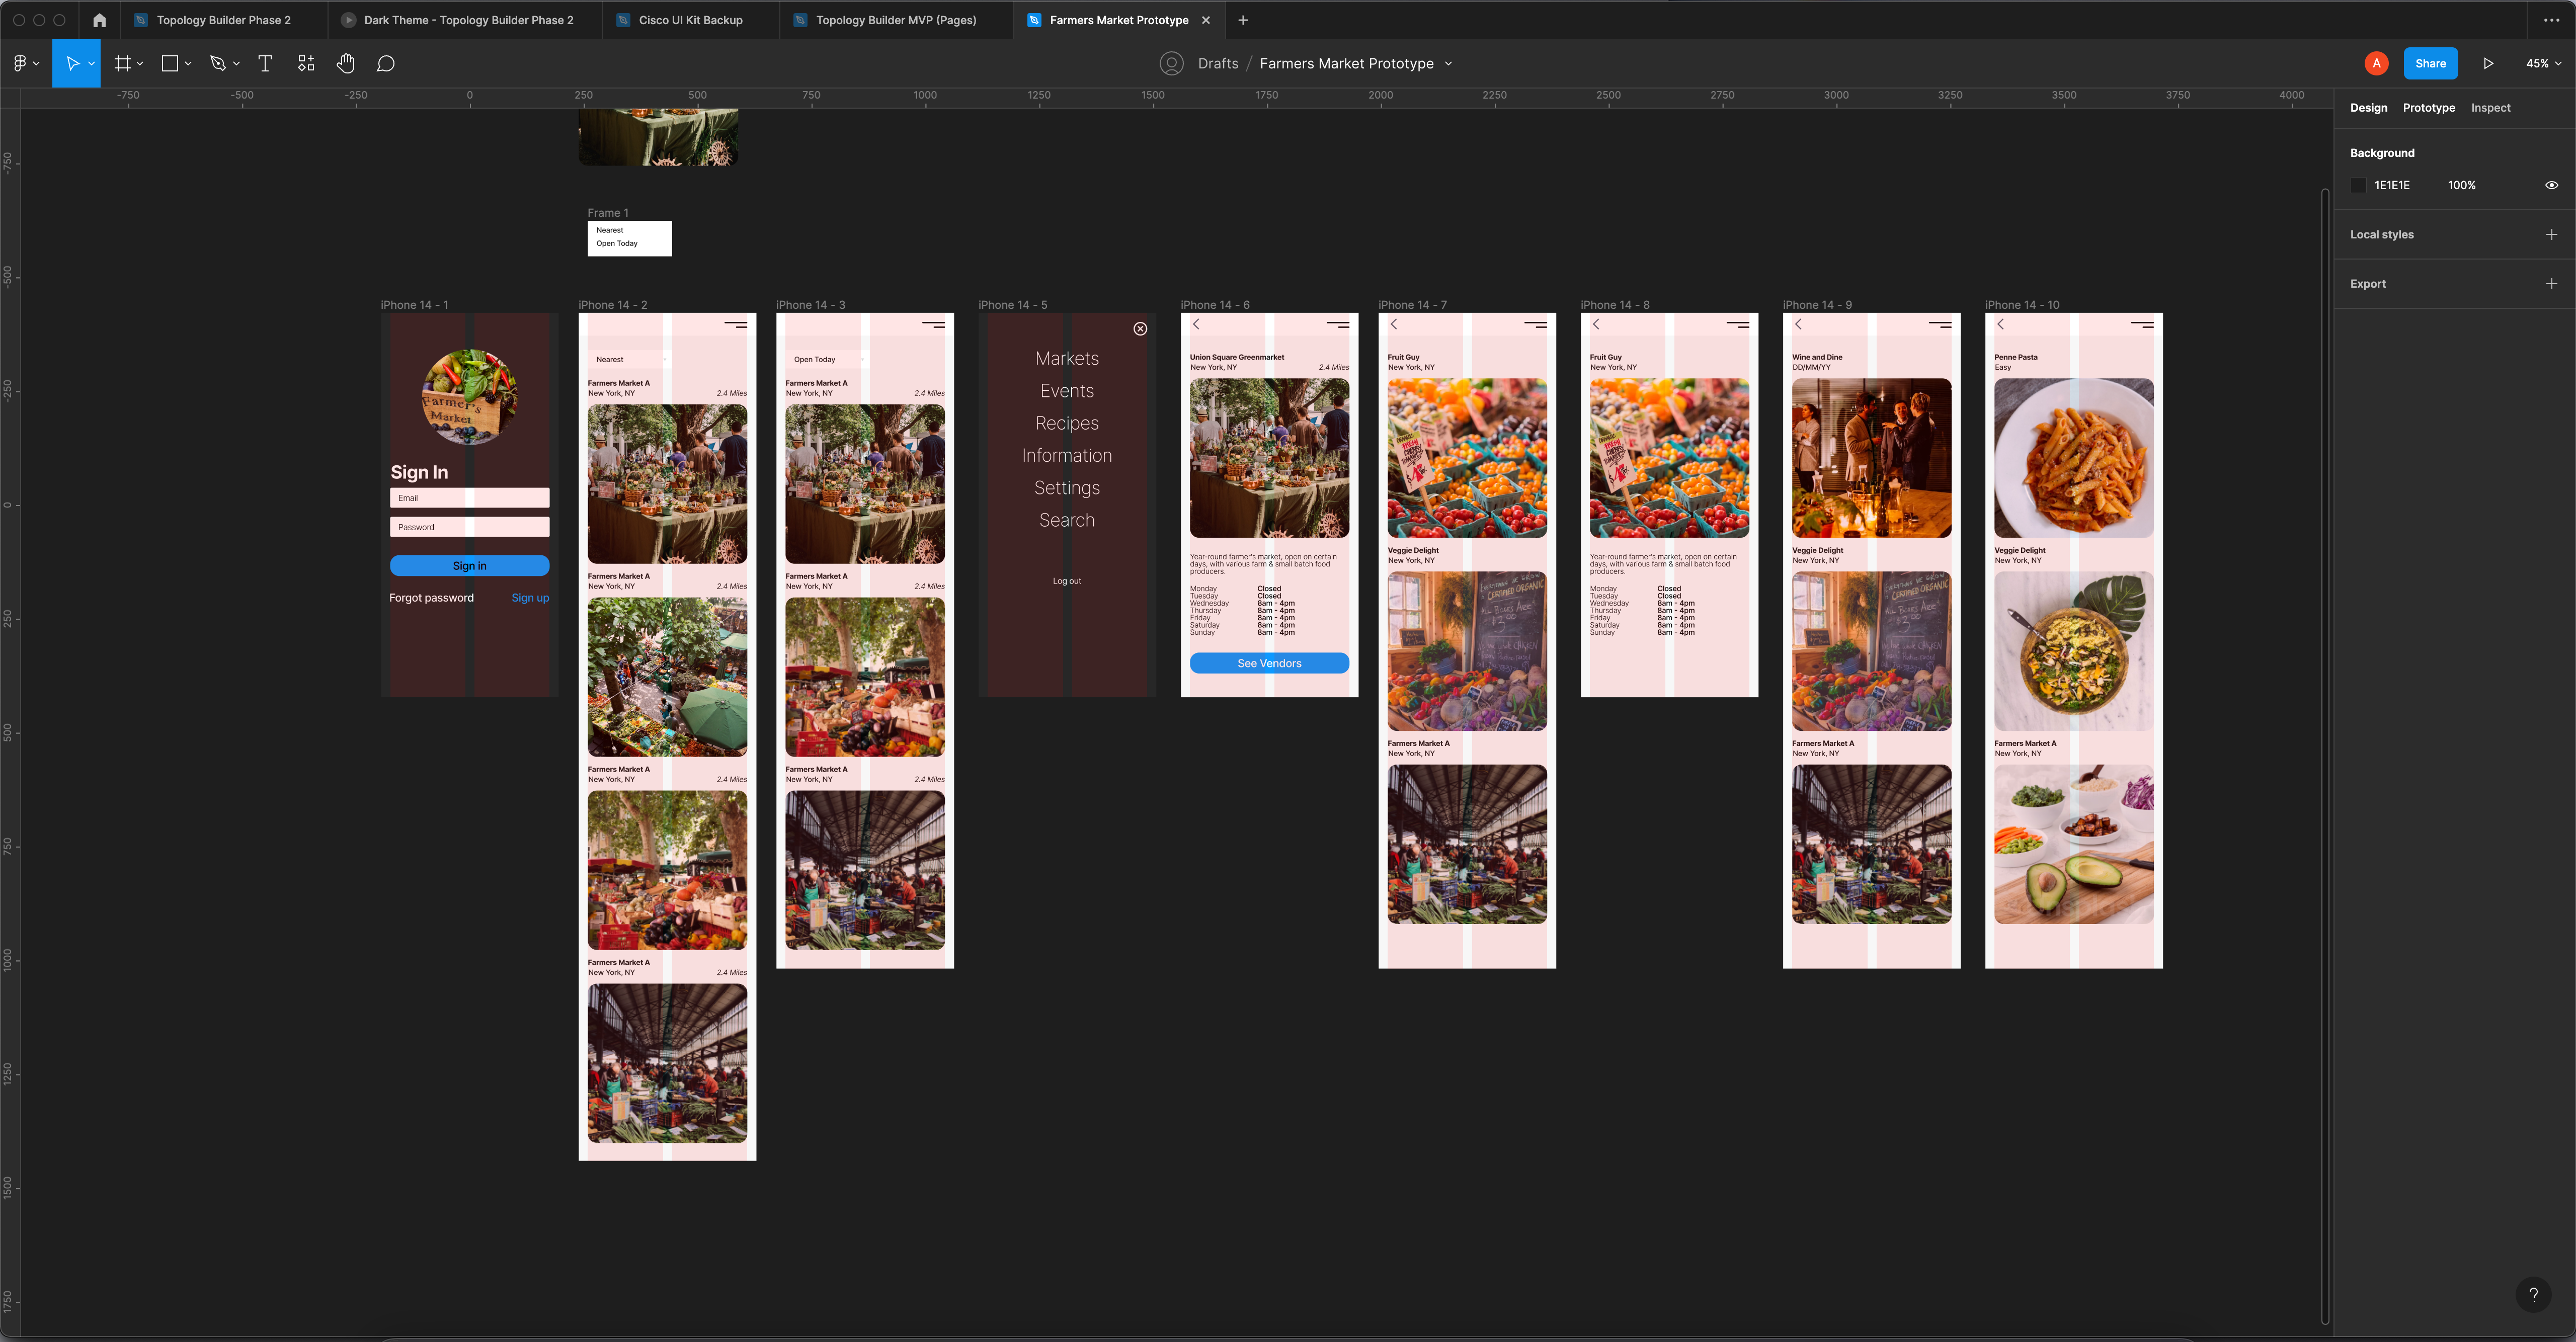Image resolution: width=2576 pixels, height=1342 pixels.
Task: Select the Rectangle shape tool
Action: (x=170, y=63)
